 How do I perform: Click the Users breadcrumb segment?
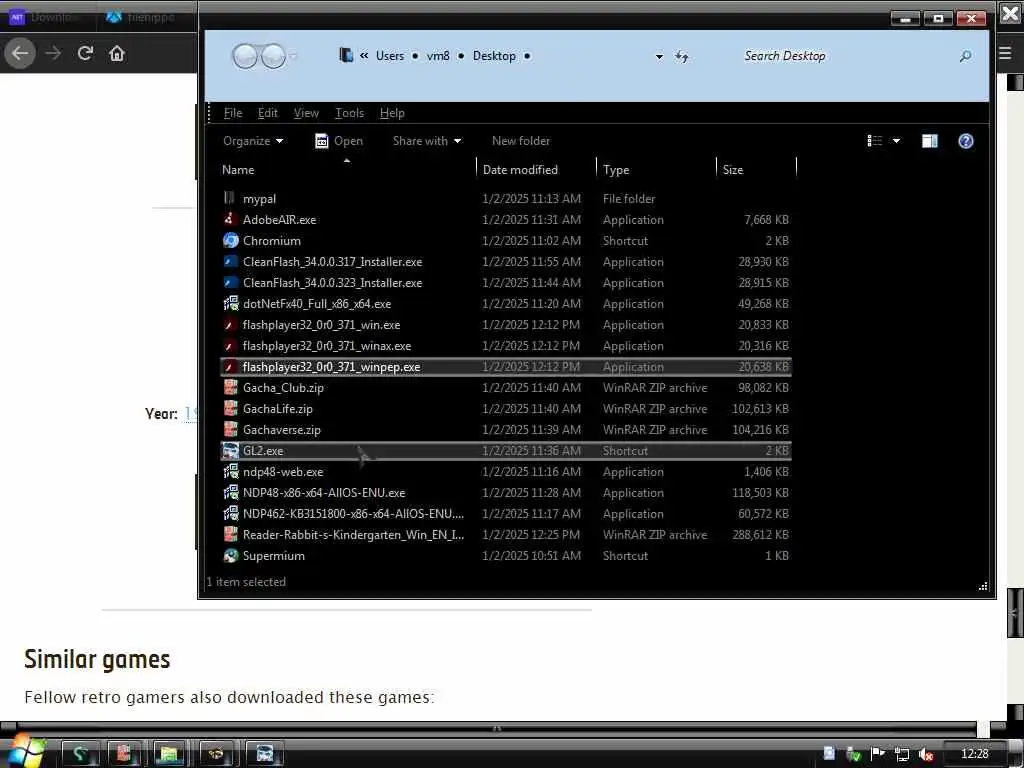390,56
